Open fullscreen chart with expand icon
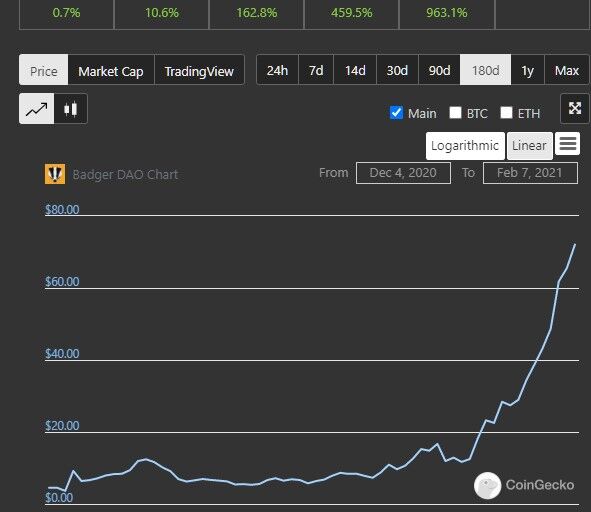591x512 pixels. point(575,109)
